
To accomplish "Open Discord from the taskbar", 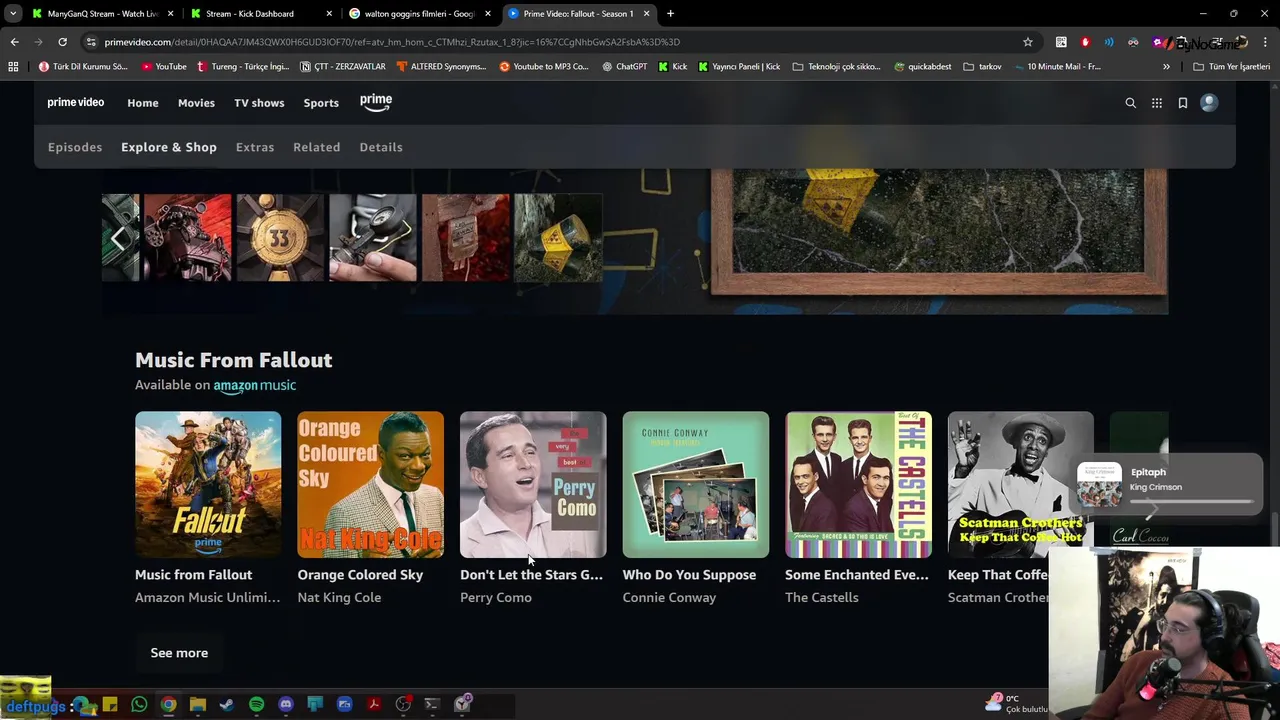I will click(286, 704).
